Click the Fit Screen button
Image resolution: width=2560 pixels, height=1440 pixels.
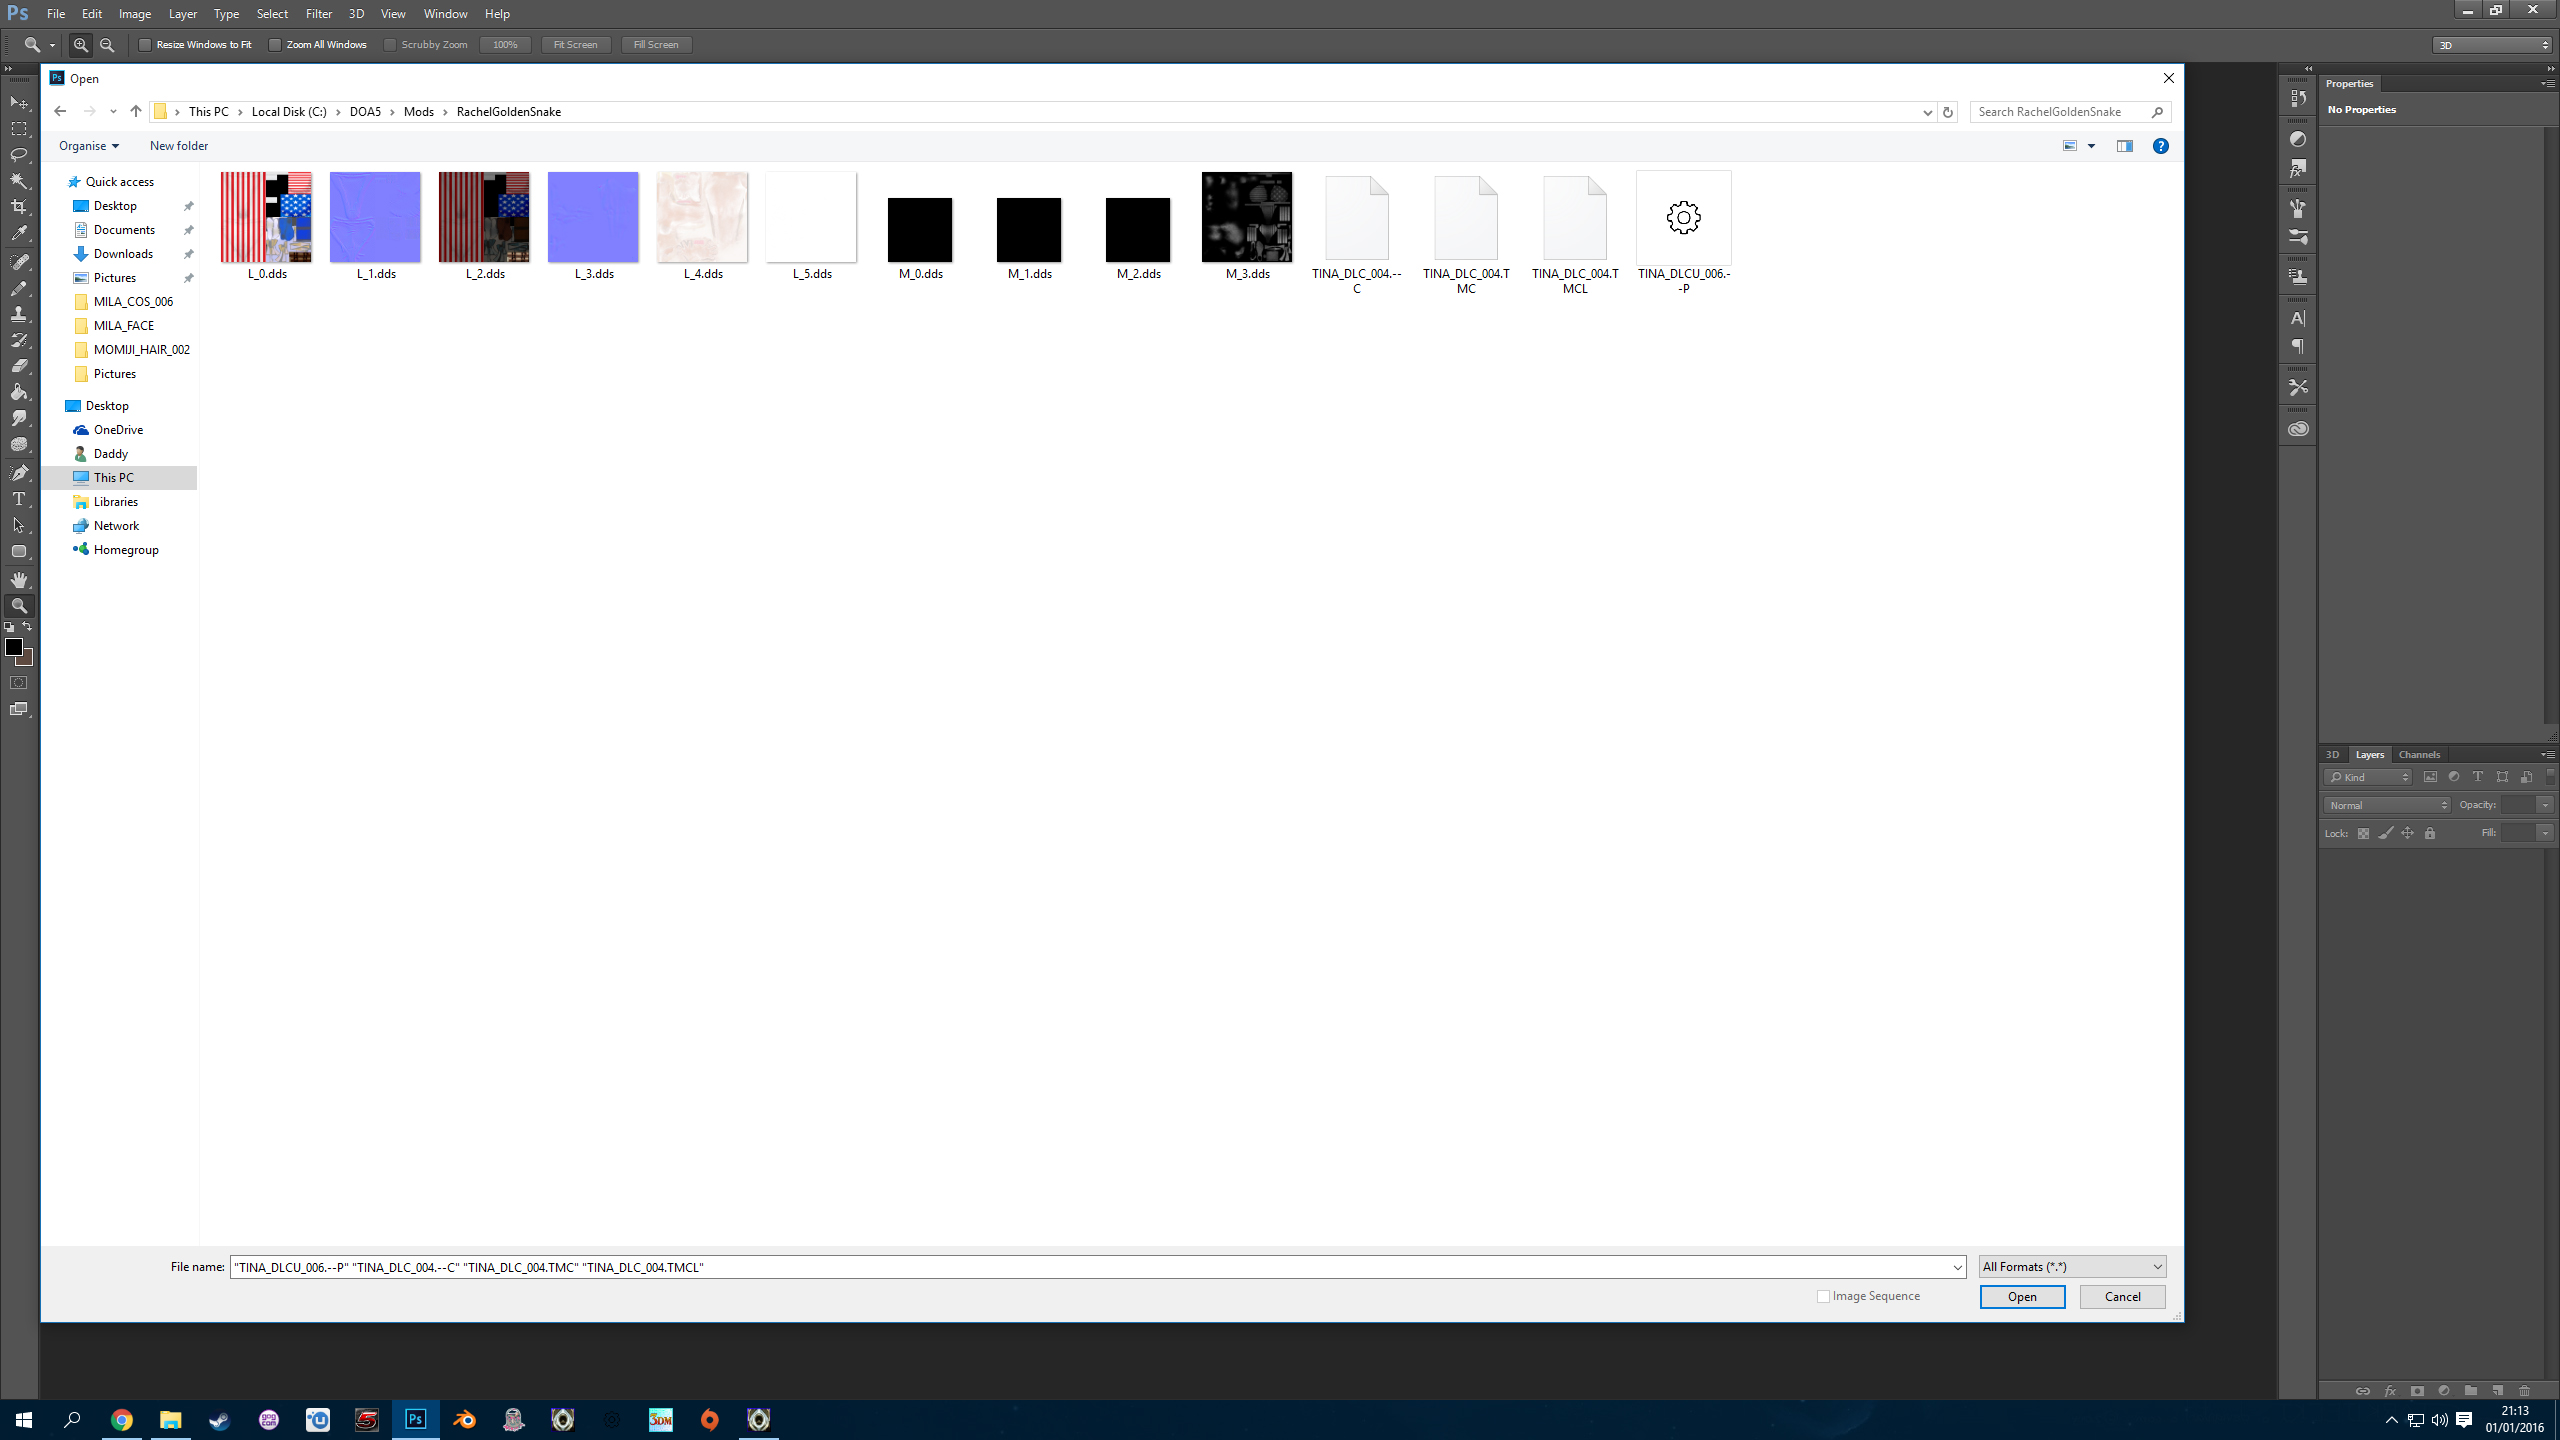[576, 45]
